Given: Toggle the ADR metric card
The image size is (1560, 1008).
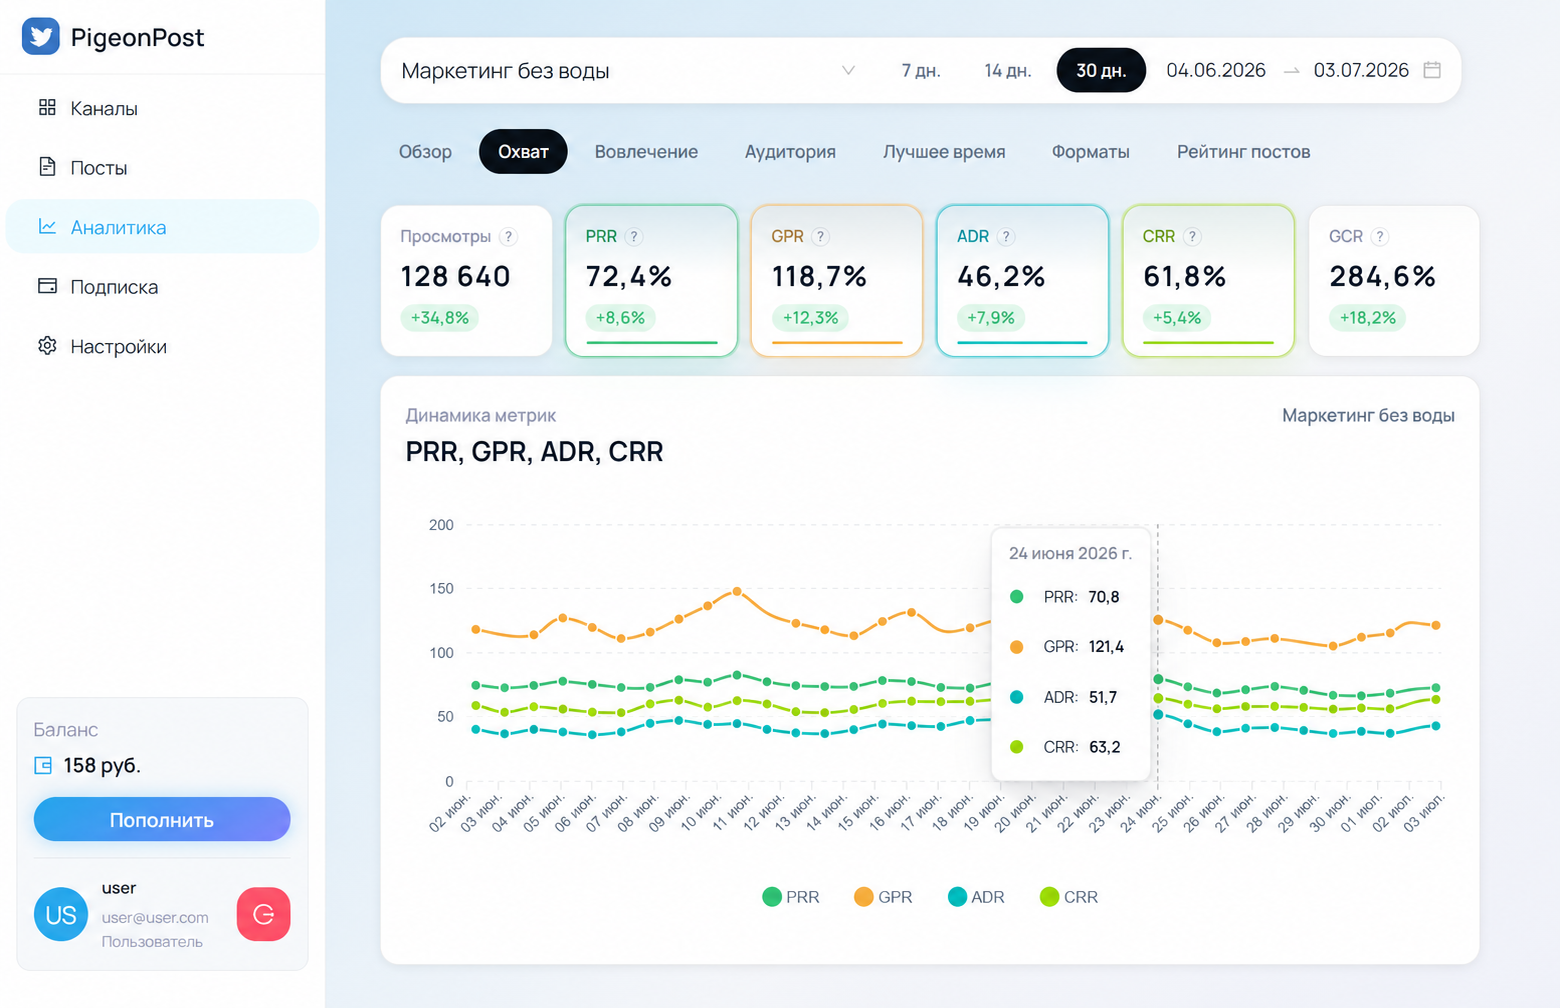Looking at the screenshot, I should [x=1023, y=281].
